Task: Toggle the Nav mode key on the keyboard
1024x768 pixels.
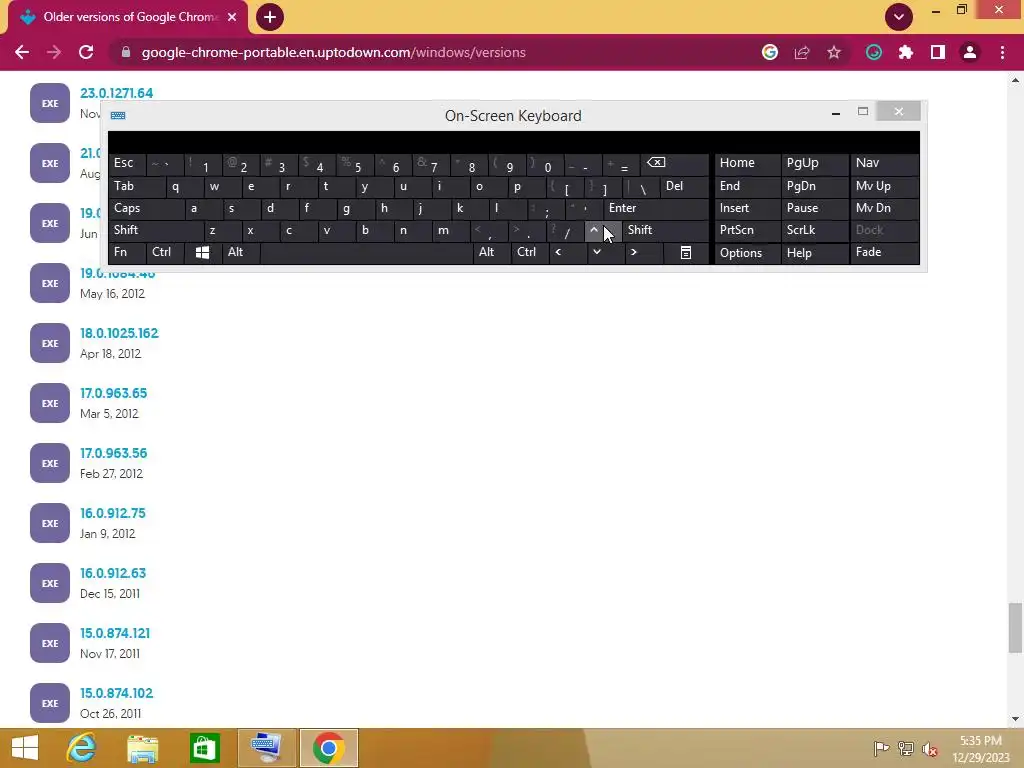Action: 884,163
